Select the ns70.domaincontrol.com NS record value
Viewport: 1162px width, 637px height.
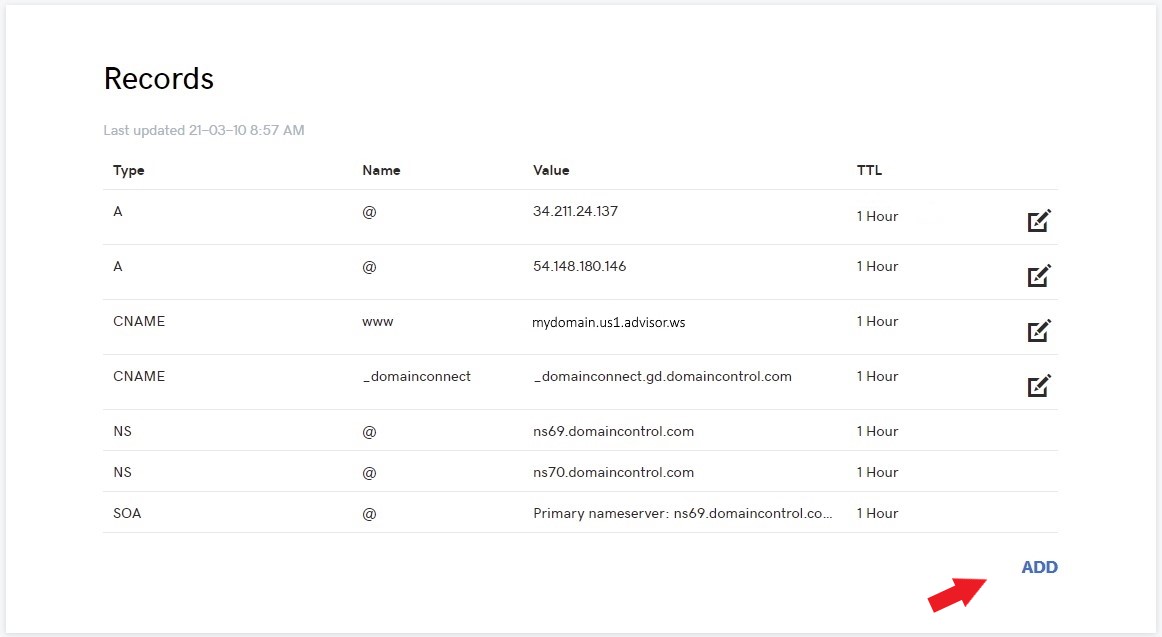click(x=613, y=472)
